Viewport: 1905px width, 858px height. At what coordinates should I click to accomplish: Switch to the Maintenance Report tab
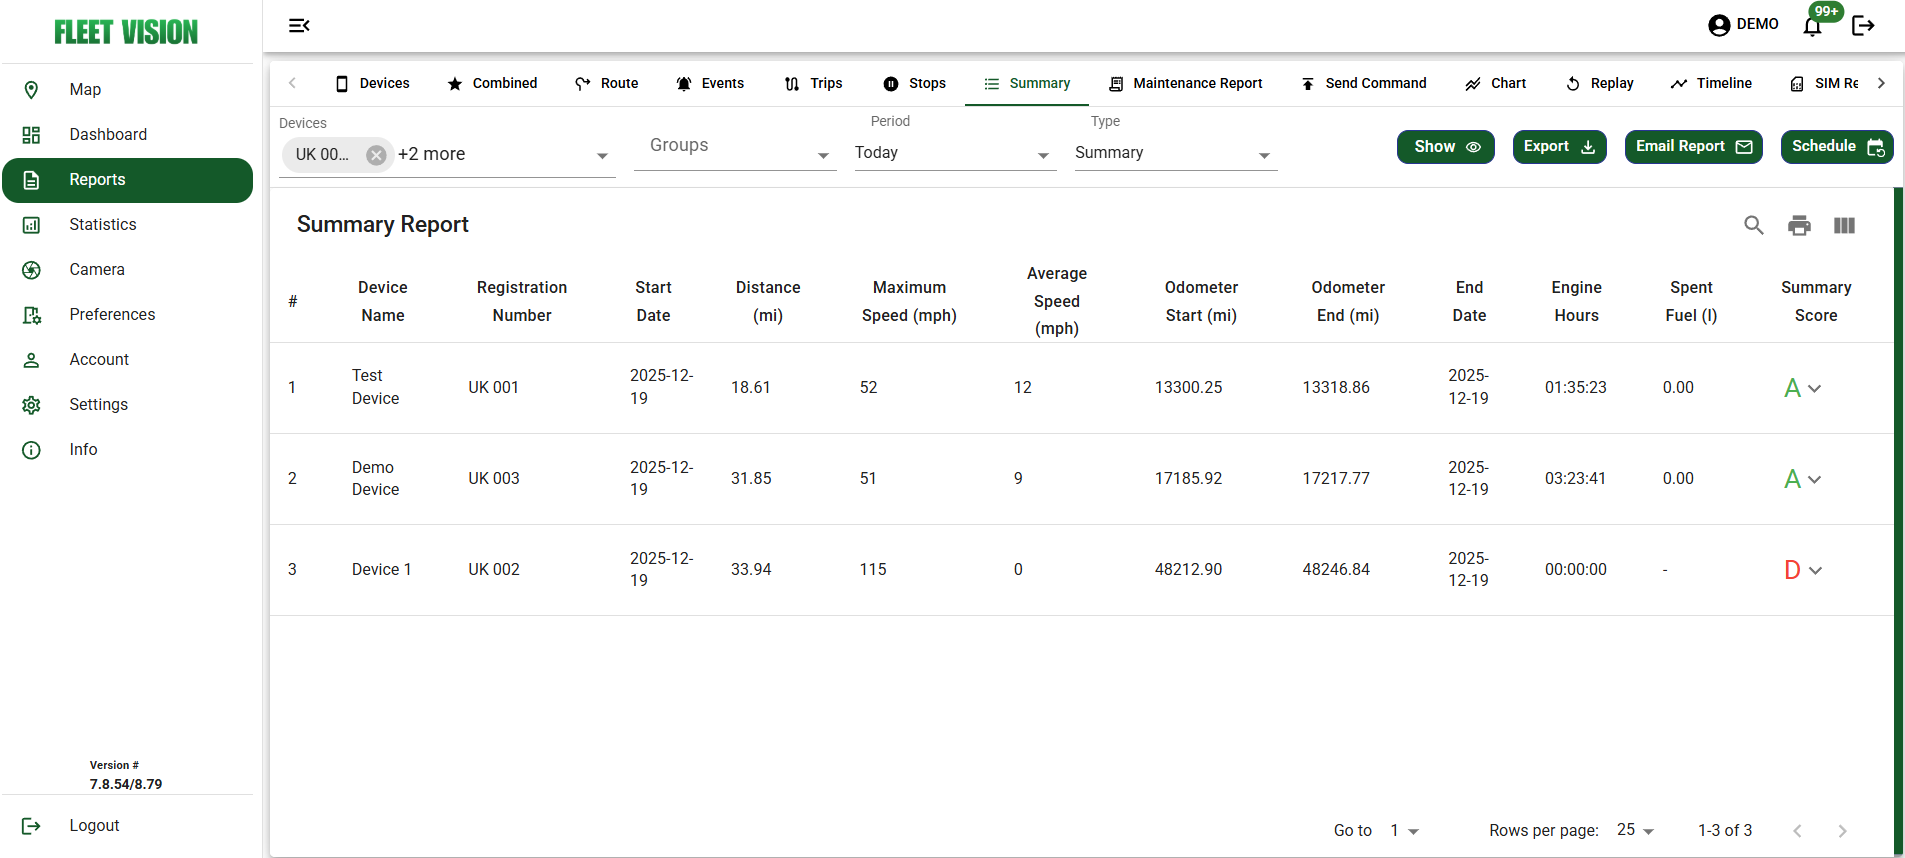(1186, 84)
